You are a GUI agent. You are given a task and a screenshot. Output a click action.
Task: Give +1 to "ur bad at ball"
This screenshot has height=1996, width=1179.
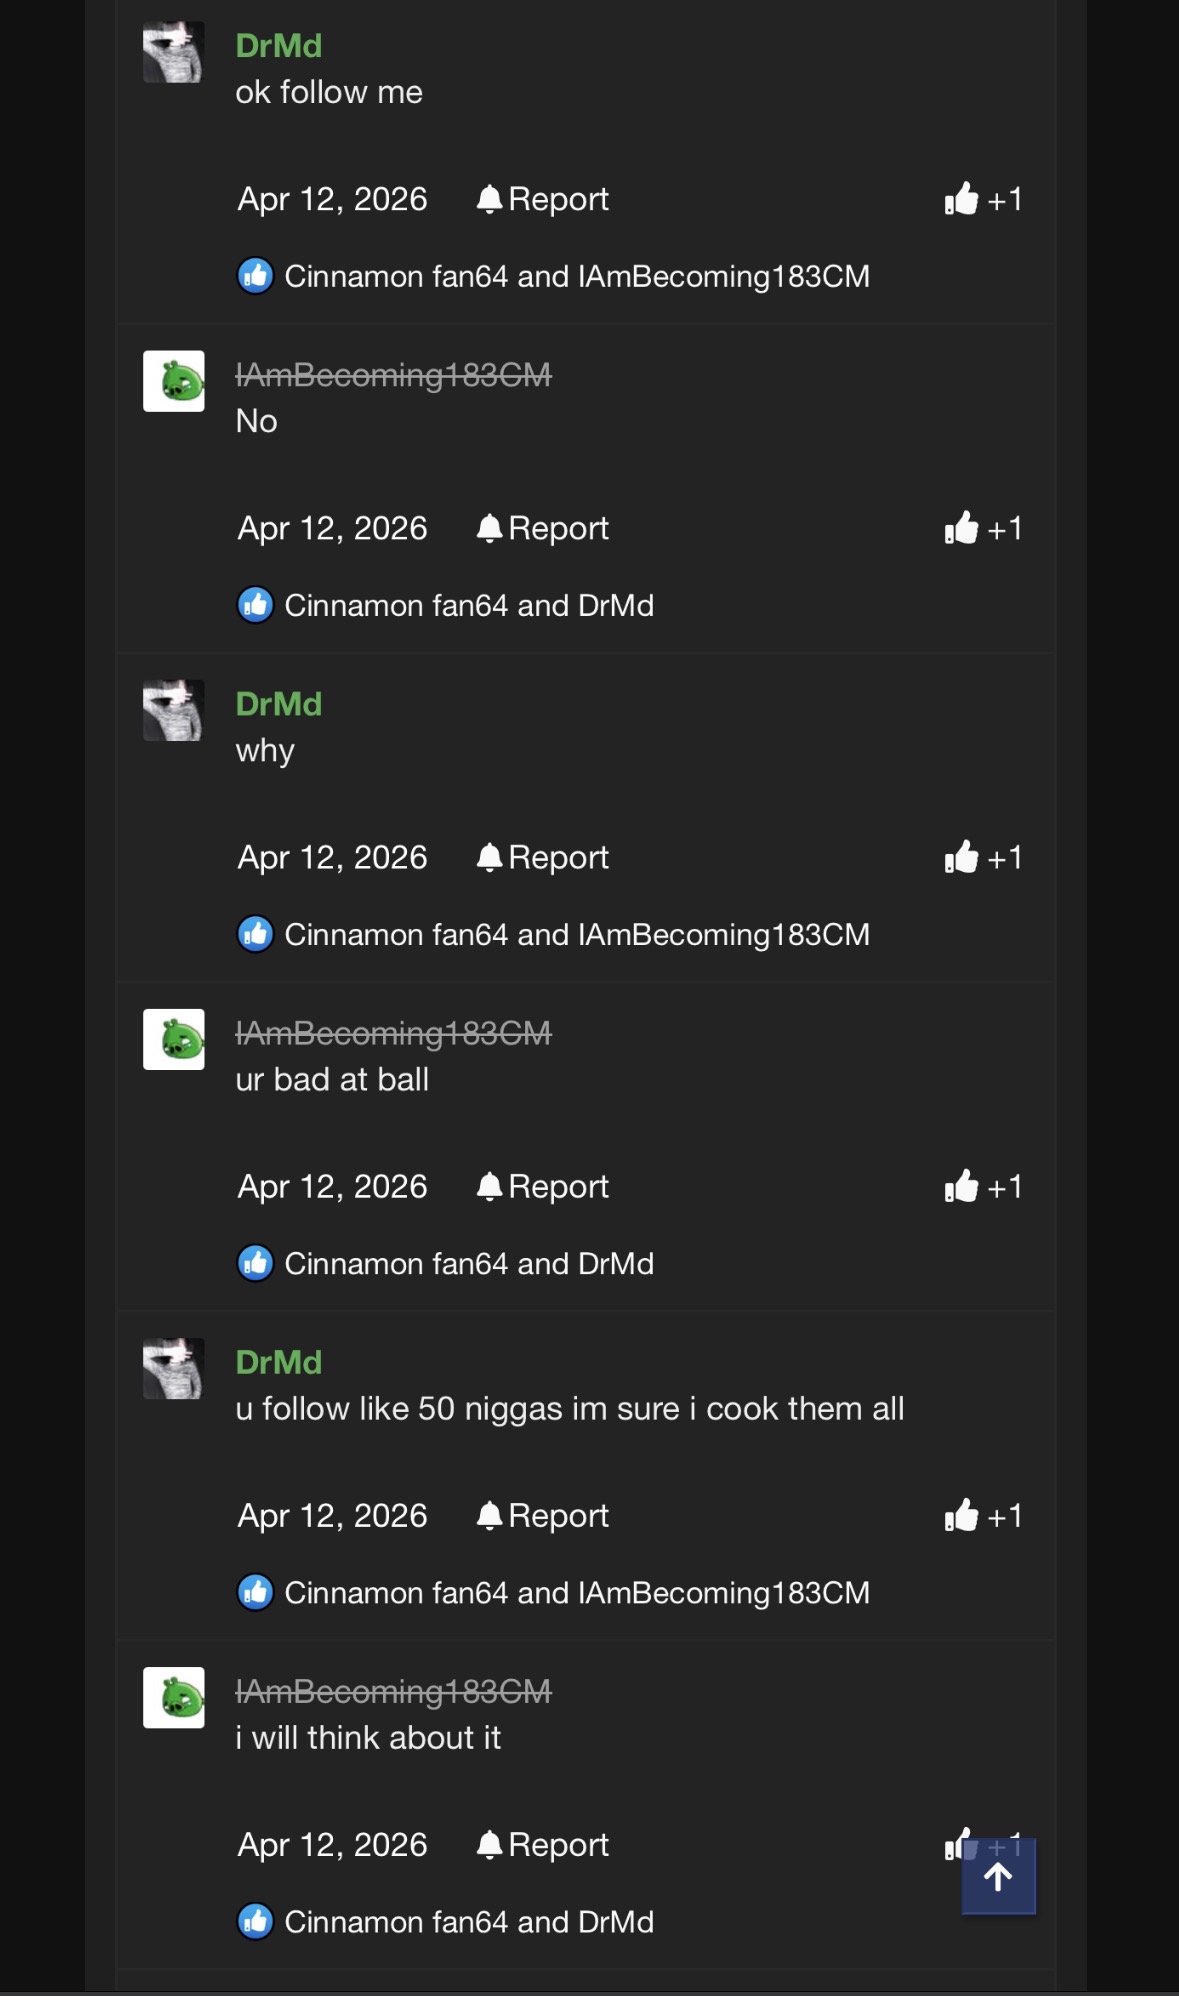coord(983,1186)
